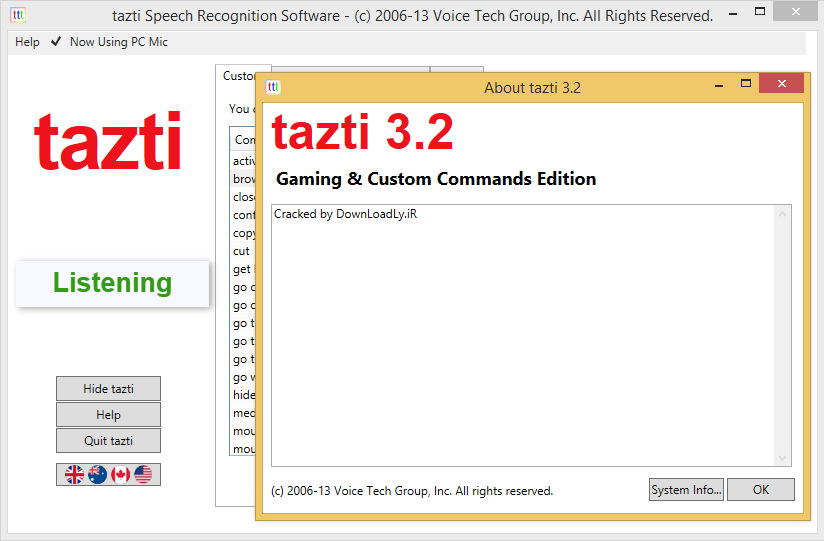Click the Hide tazti button

pyautogui.click(x=108, y=389)
